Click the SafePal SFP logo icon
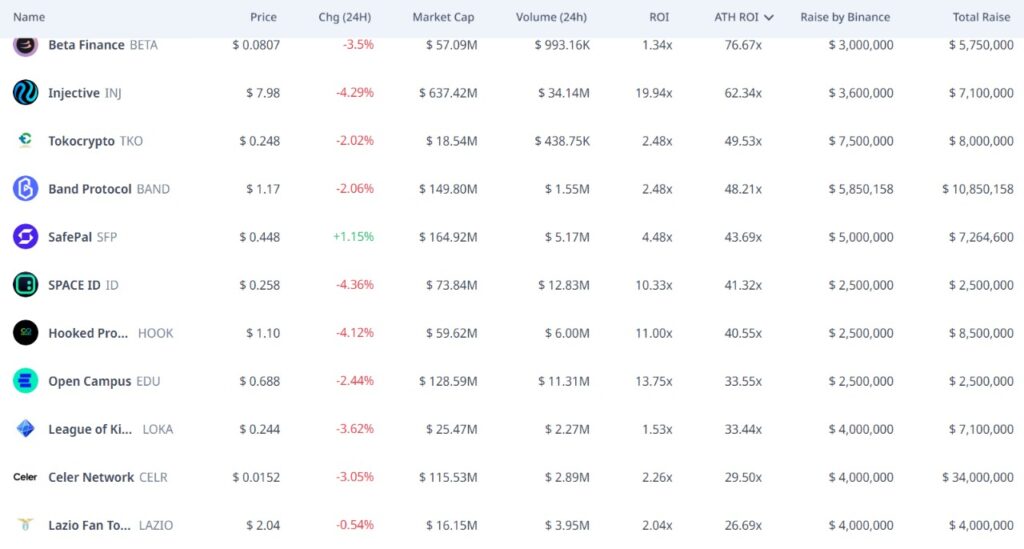1024x549 pixels. click(x=25, y=236)
